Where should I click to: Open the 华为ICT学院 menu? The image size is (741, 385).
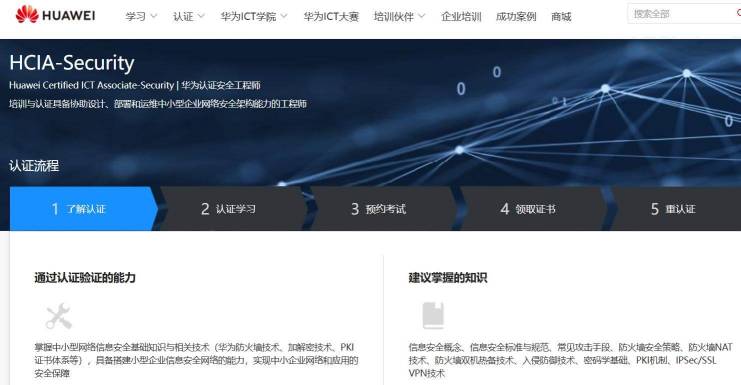click(x=248, y=17)
